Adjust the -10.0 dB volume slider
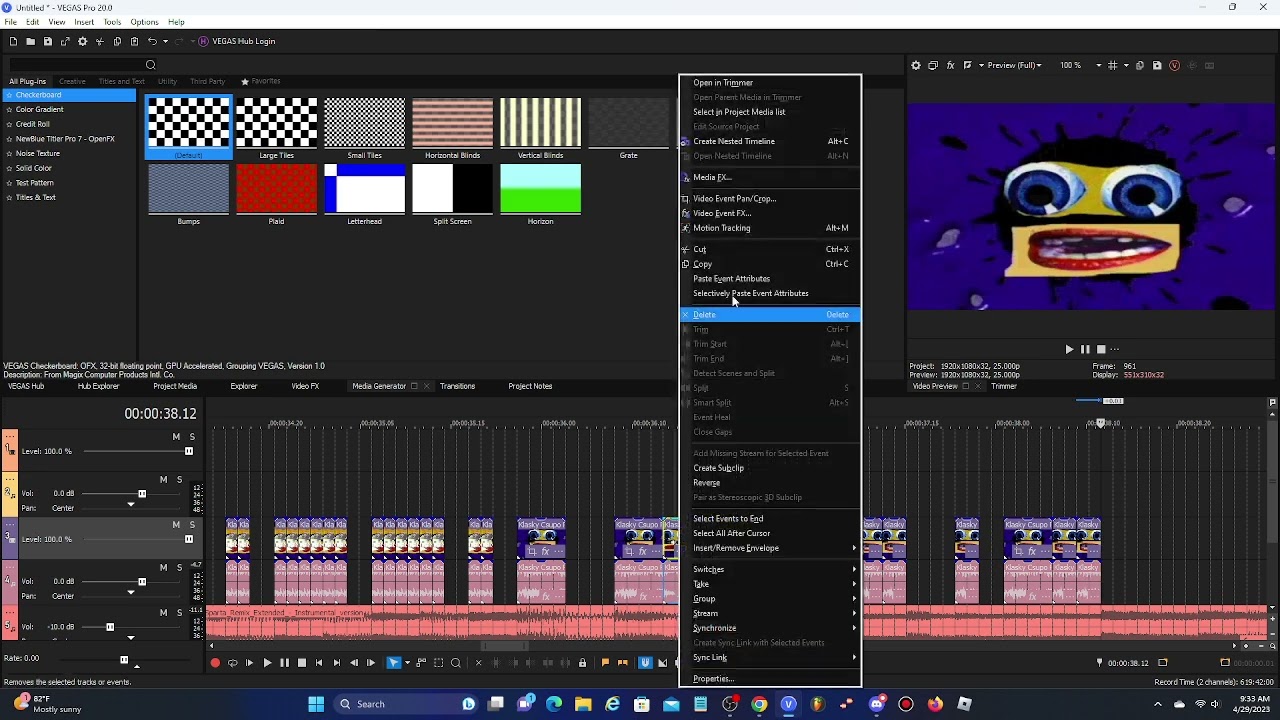 pos(110,627)
